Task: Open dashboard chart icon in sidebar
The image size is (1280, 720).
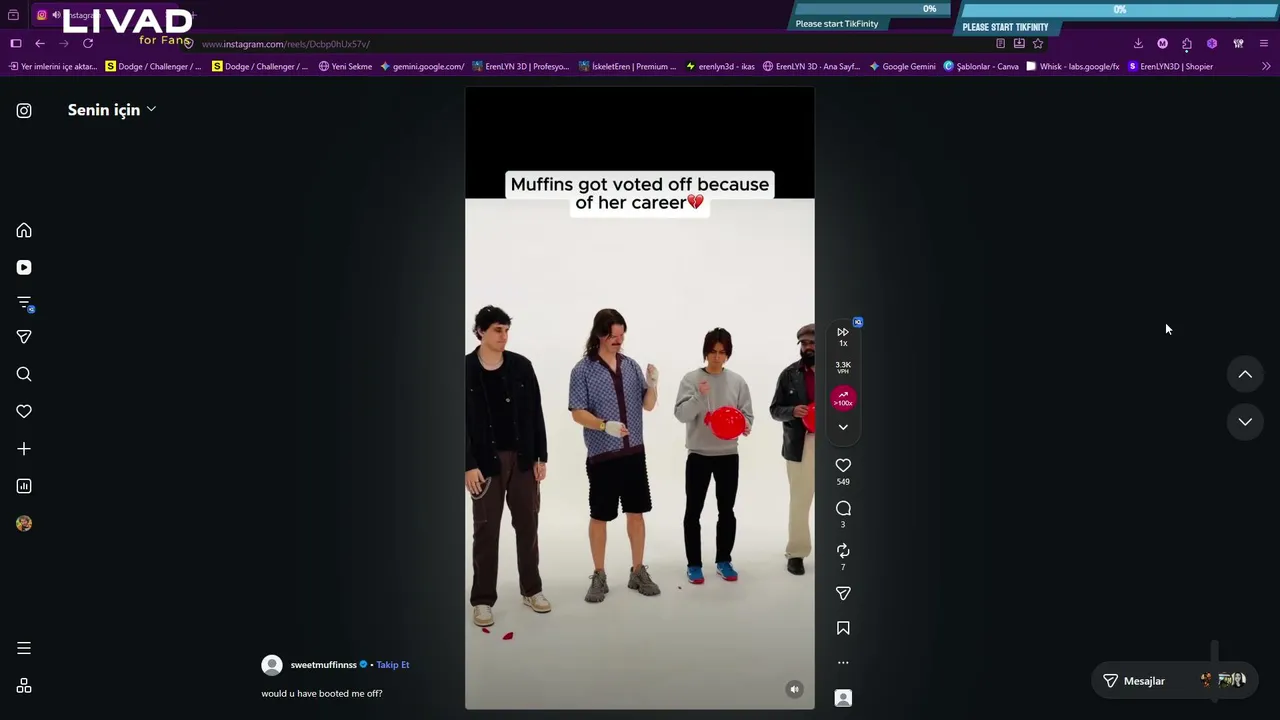Action: 24,486
